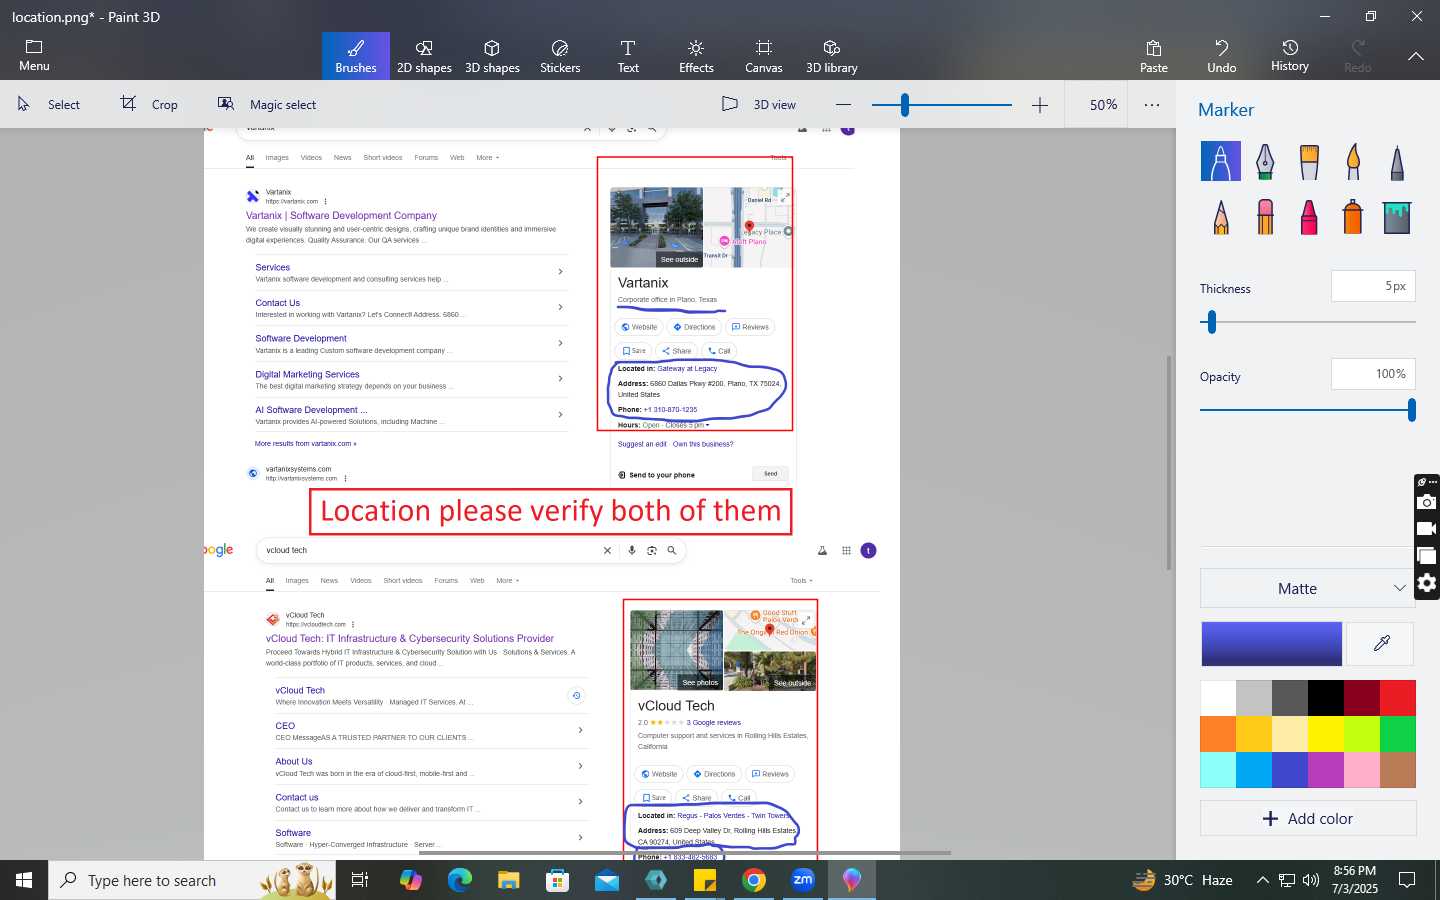The image size is (1440, 900).
Task: Activate the Select tool
Action: coord(49,104)
